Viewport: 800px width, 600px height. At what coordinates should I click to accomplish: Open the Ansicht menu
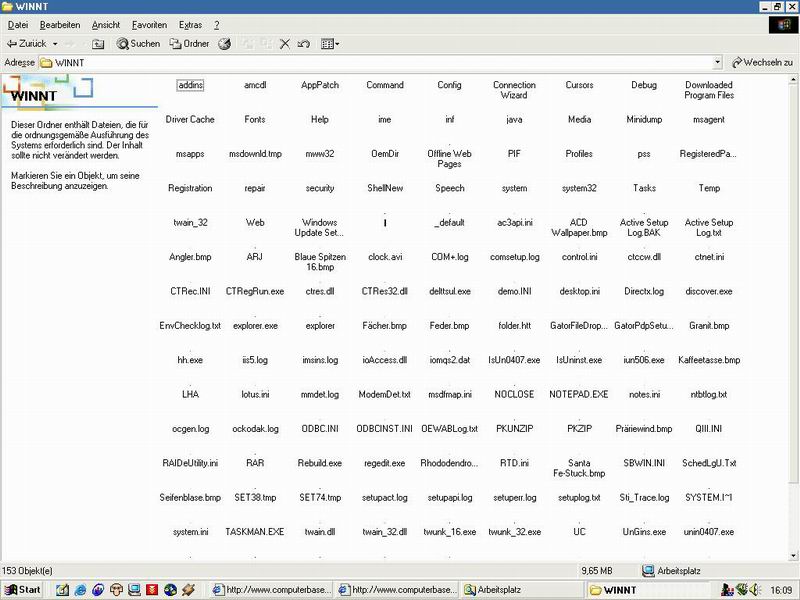pyautogui.click(x=106, y=25)
